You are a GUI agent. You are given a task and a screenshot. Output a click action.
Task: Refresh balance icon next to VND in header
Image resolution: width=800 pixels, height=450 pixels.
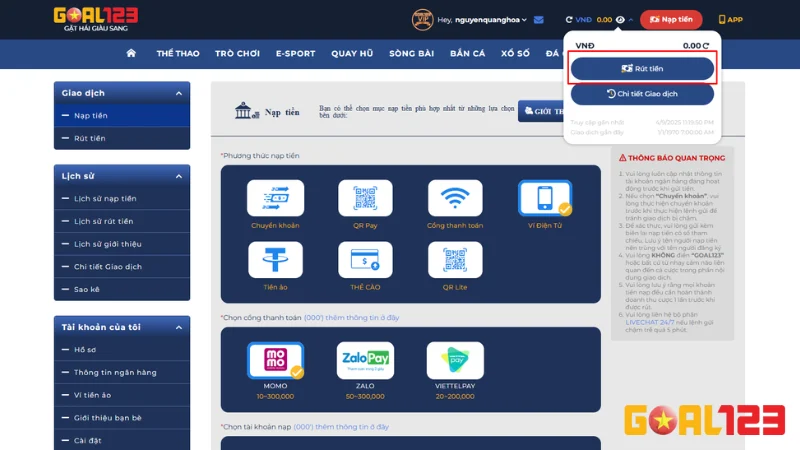coord(569,20)
